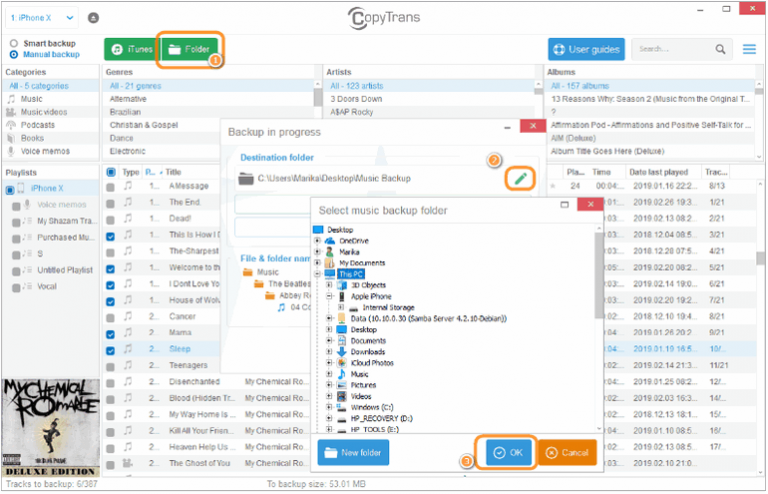This screenshot has width=768, height=494.
Task: Select the Voice memos category
Action: [x=44, y=151]
